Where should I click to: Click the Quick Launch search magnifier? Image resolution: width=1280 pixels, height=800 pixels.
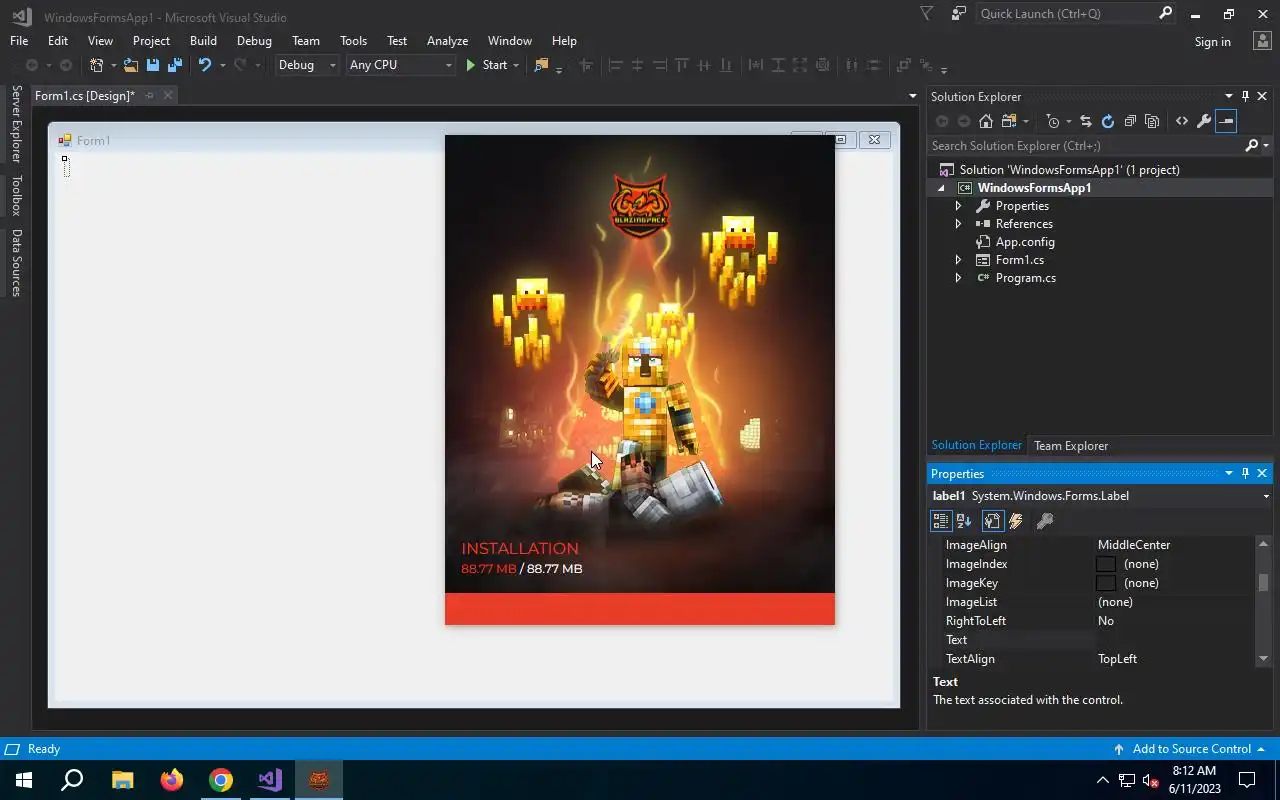1165,14
